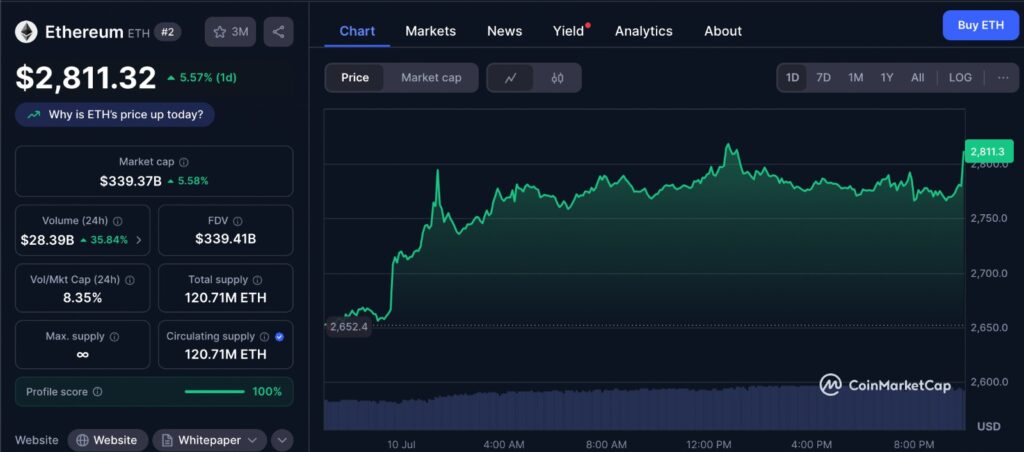The width and height of the screenshot is (1024, 452).
Task: Click the #2 rank badge
Action: point(168,32)
